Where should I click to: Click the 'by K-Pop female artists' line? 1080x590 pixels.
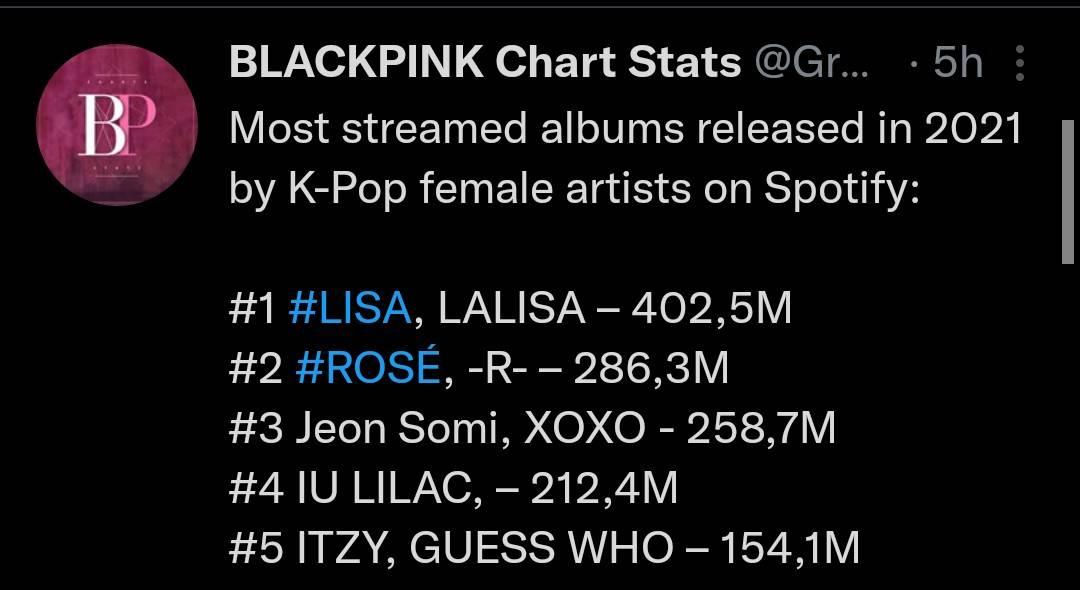click(x=574, y=187)
